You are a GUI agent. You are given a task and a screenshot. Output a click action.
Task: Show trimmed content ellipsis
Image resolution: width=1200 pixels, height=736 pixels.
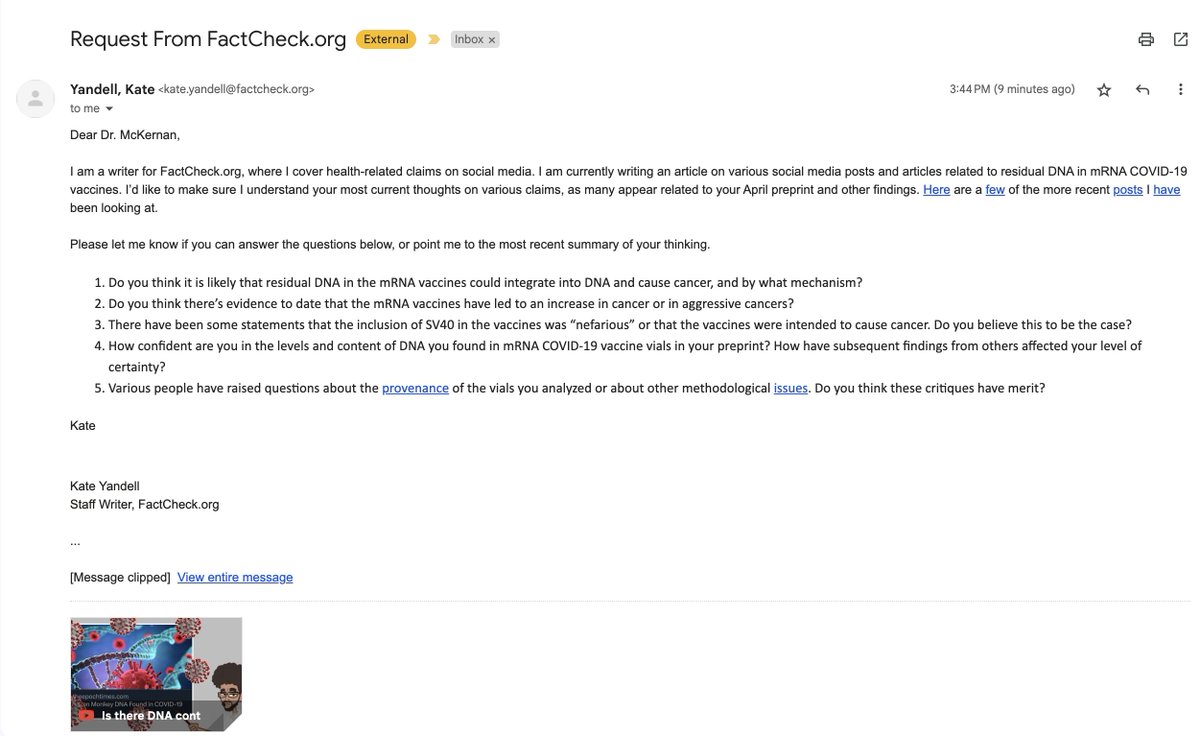(75, 541)
